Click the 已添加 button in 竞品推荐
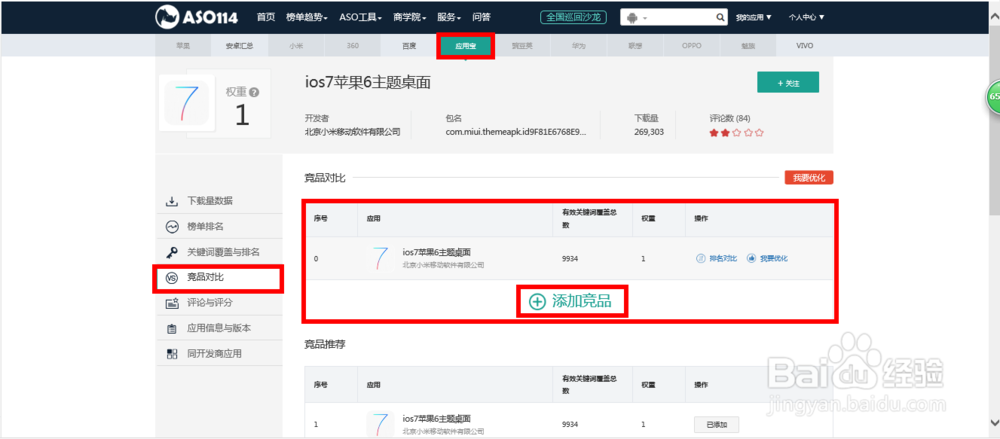This screenshot has height=439, width=1000. tap(716, 424)
